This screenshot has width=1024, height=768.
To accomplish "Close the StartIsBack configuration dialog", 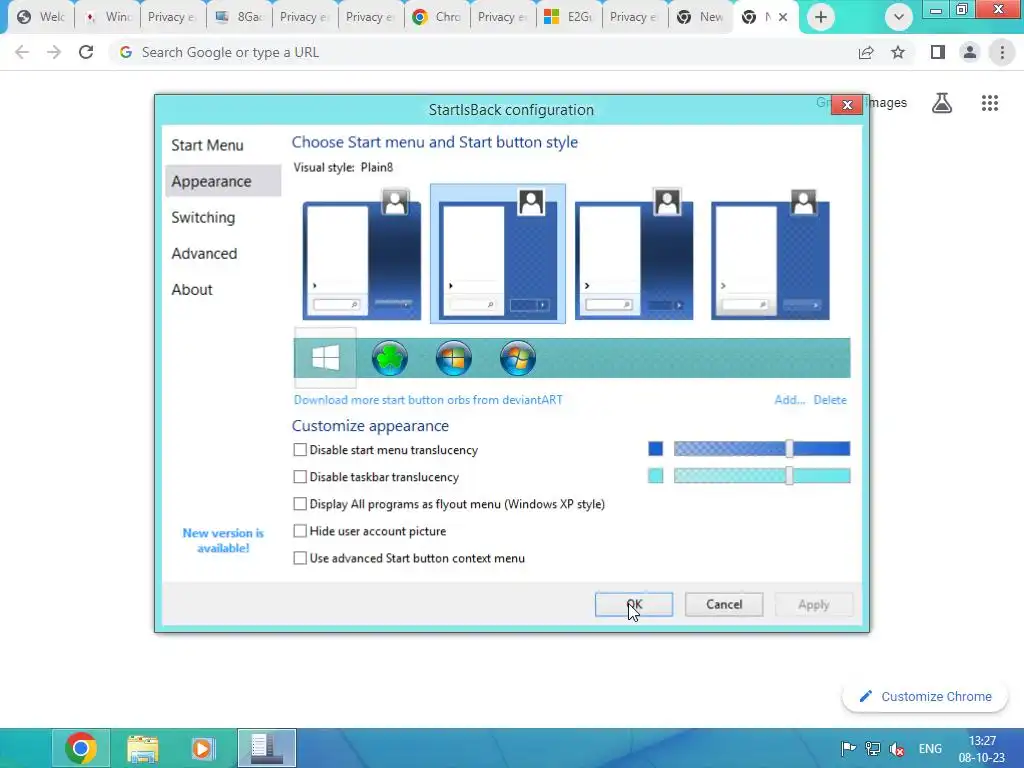I will 847,104.
